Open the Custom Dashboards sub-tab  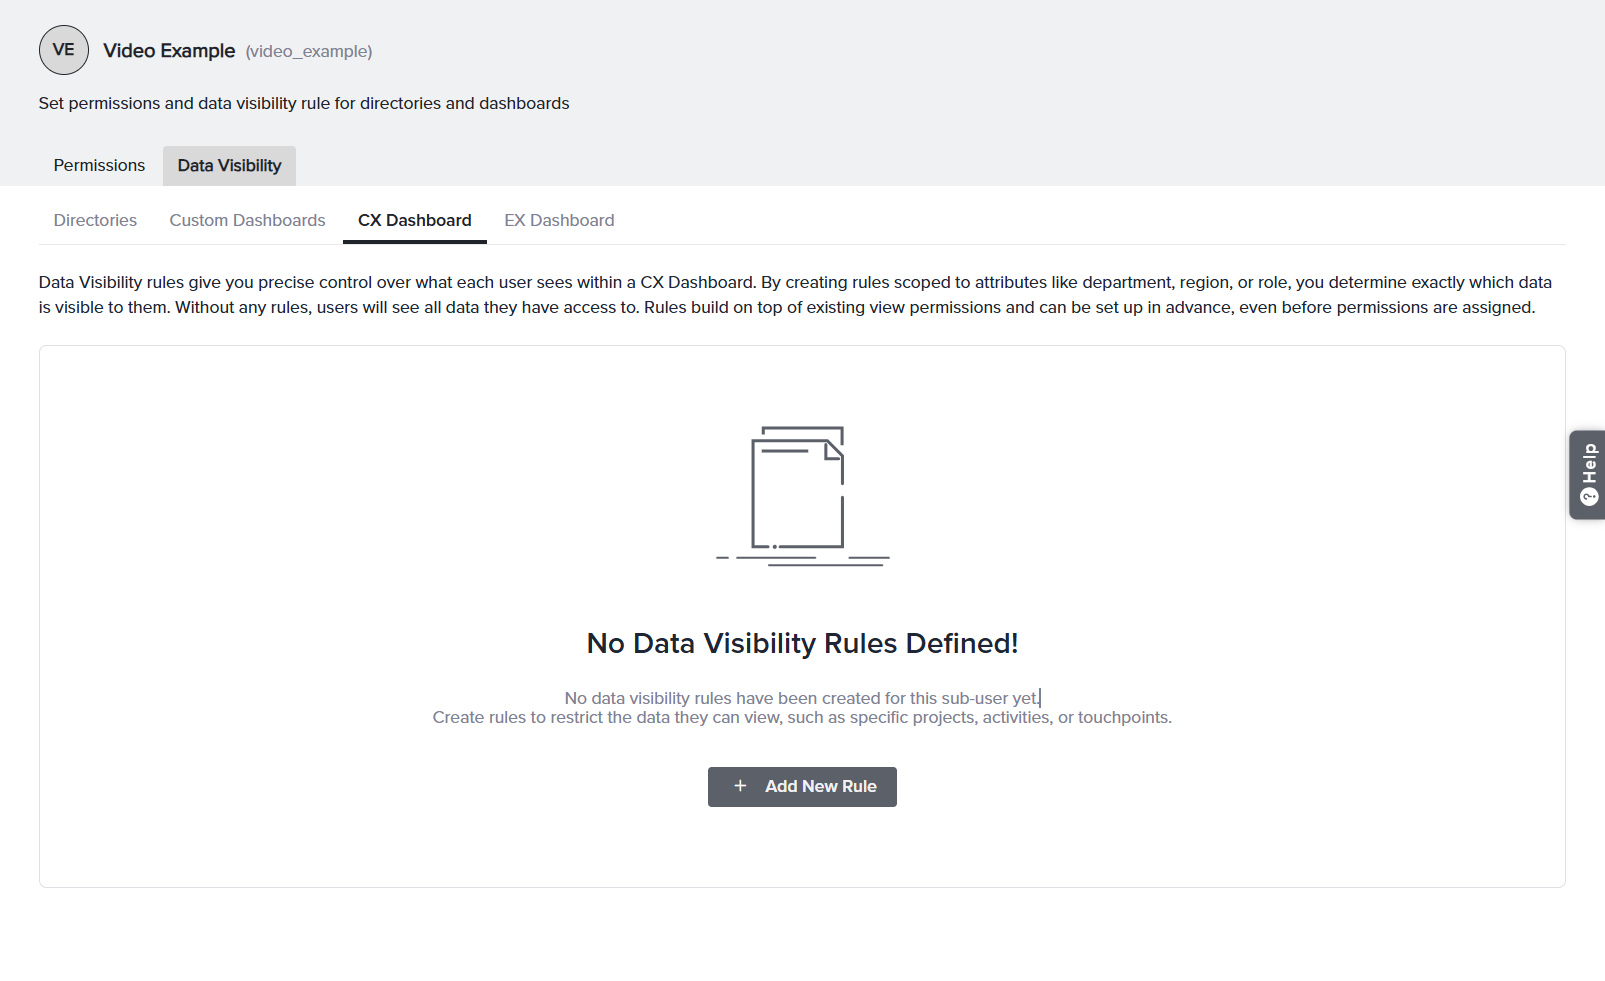click(247, 220)
